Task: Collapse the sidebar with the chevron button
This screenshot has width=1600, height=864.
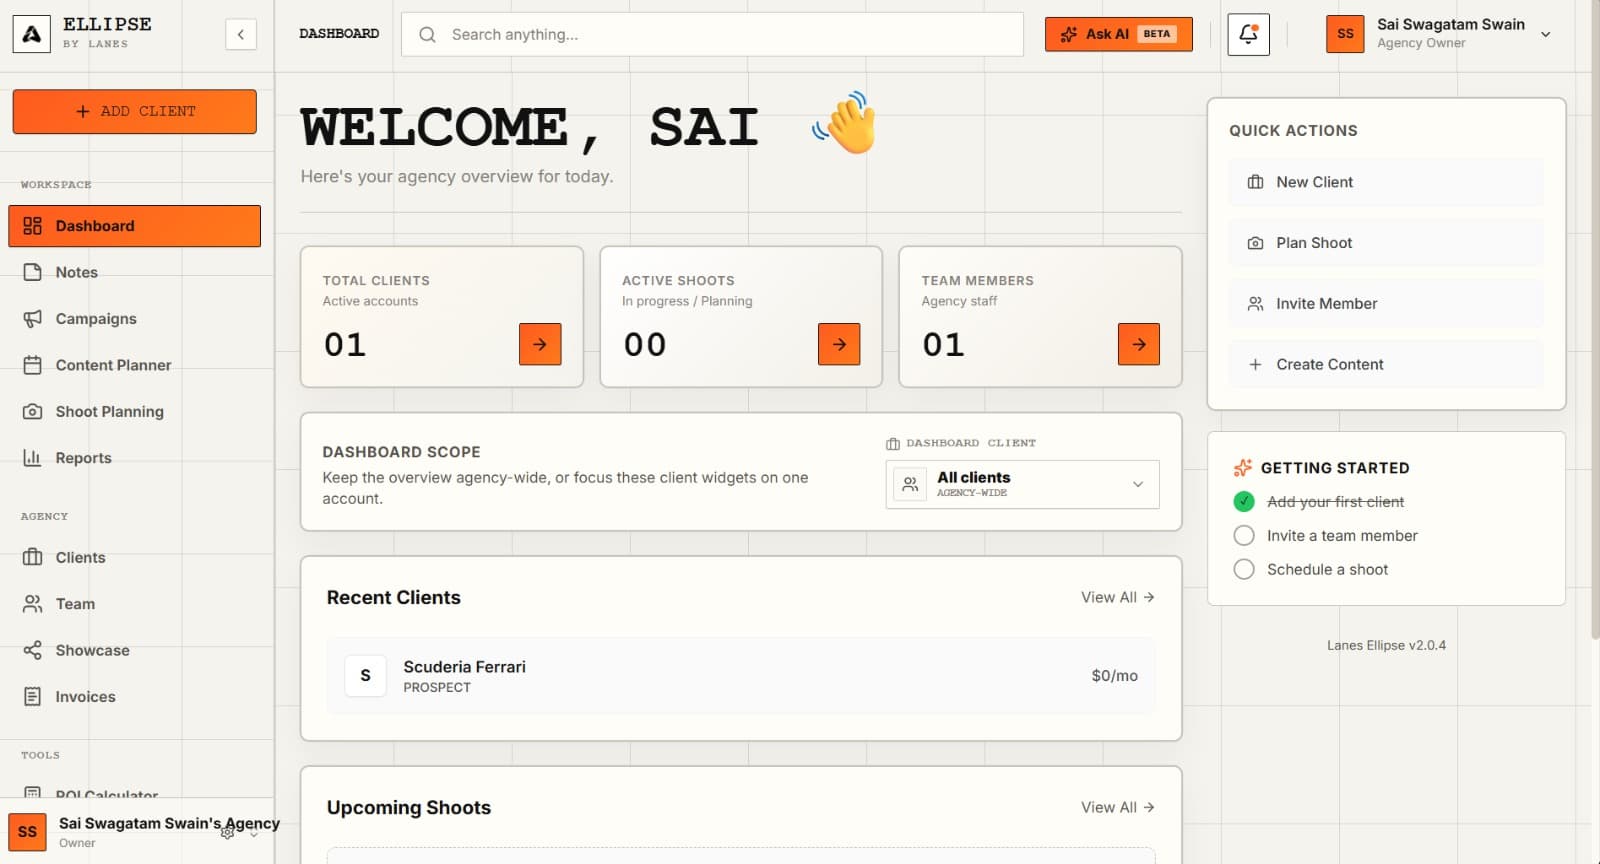Action: point(240,34)
